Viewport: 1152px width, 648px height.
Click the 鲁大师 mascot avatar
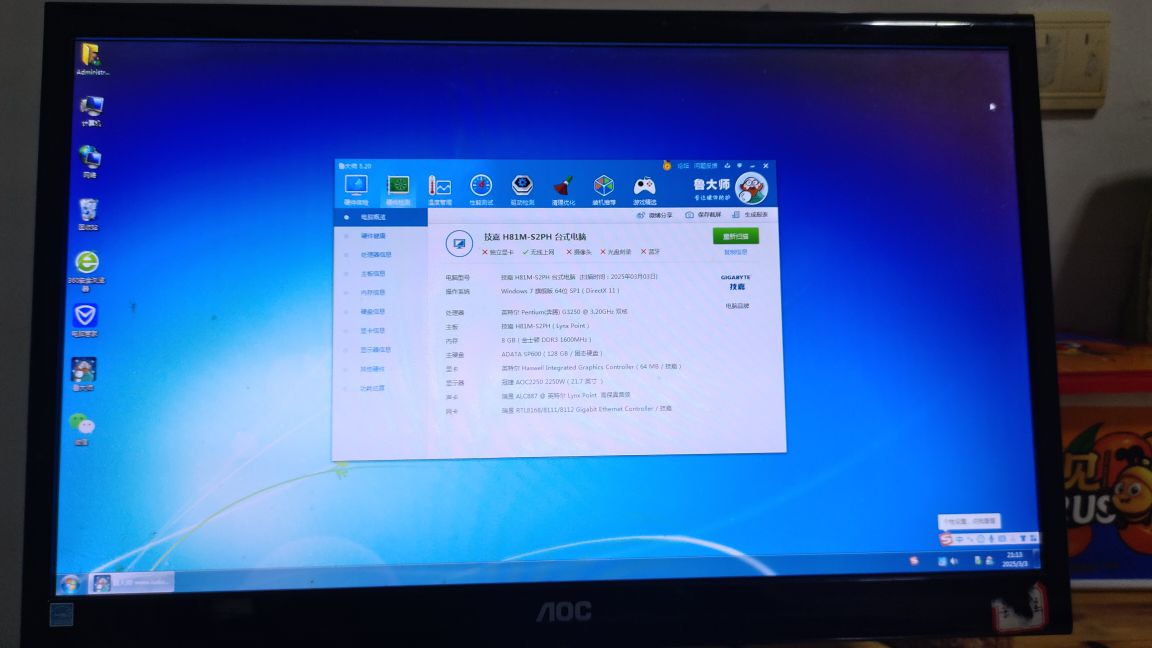tap(750, 188)
